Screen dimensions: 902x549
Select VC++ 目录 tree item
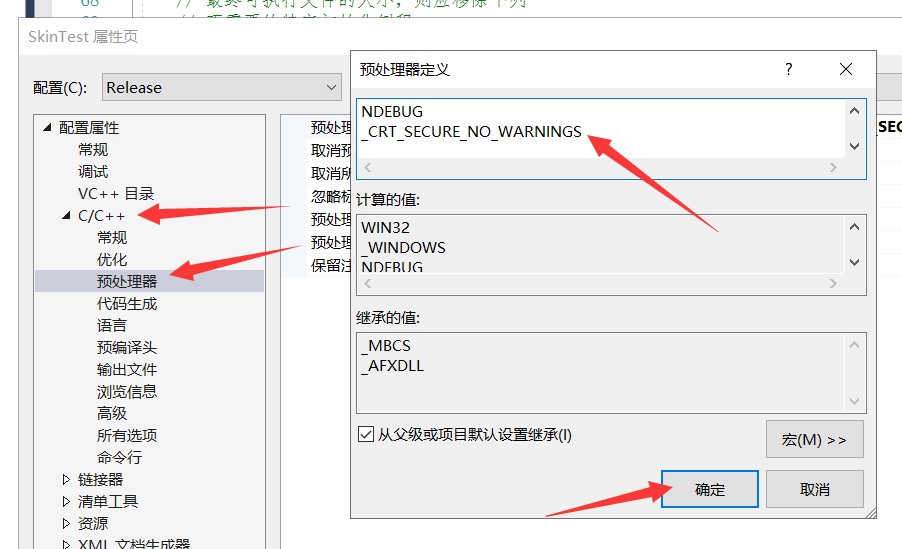(x=116, y=193)
